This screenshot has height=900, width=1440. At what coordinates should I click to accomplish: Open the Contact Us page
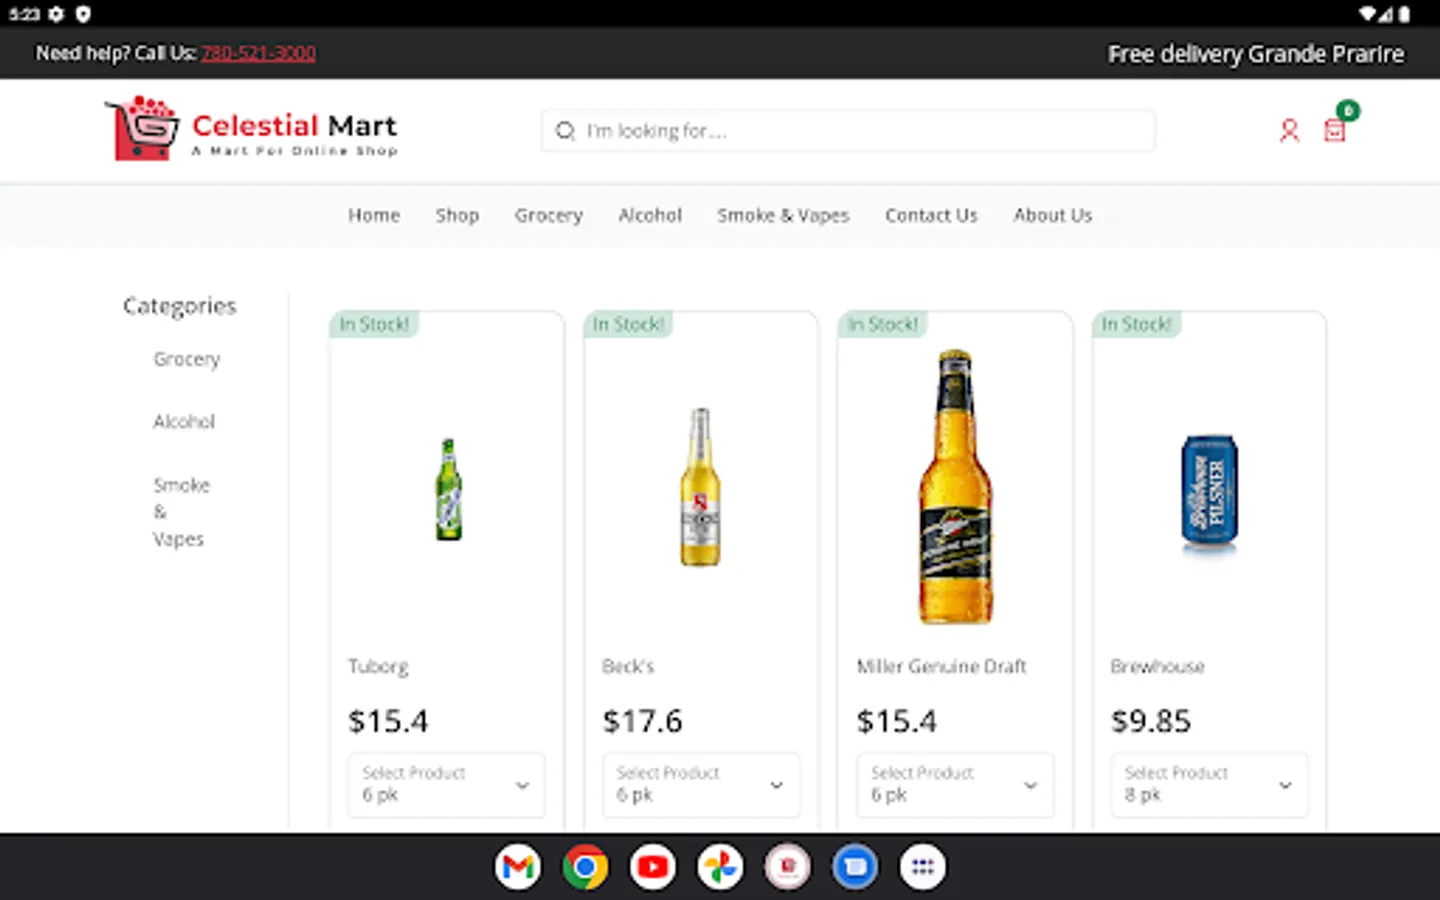931,215
